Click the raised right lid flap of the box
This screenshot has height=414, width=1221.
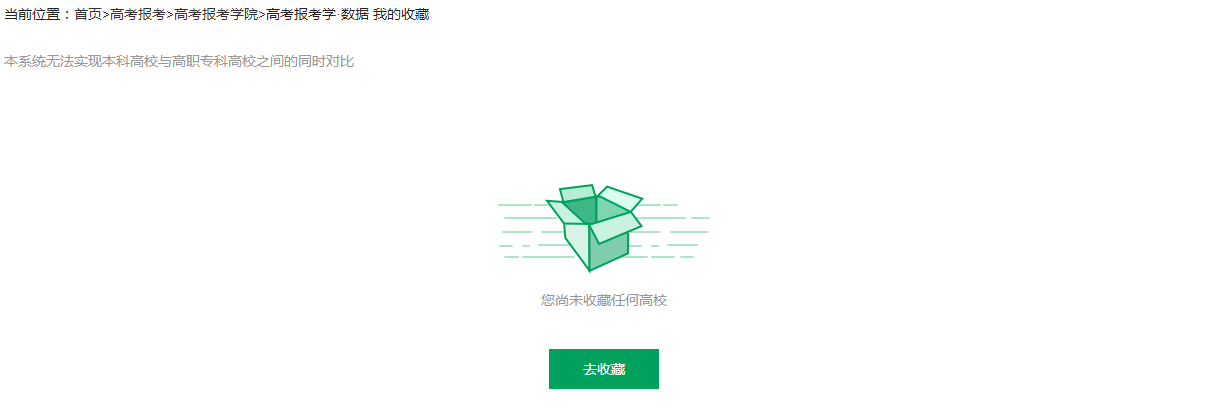[620, 198]
